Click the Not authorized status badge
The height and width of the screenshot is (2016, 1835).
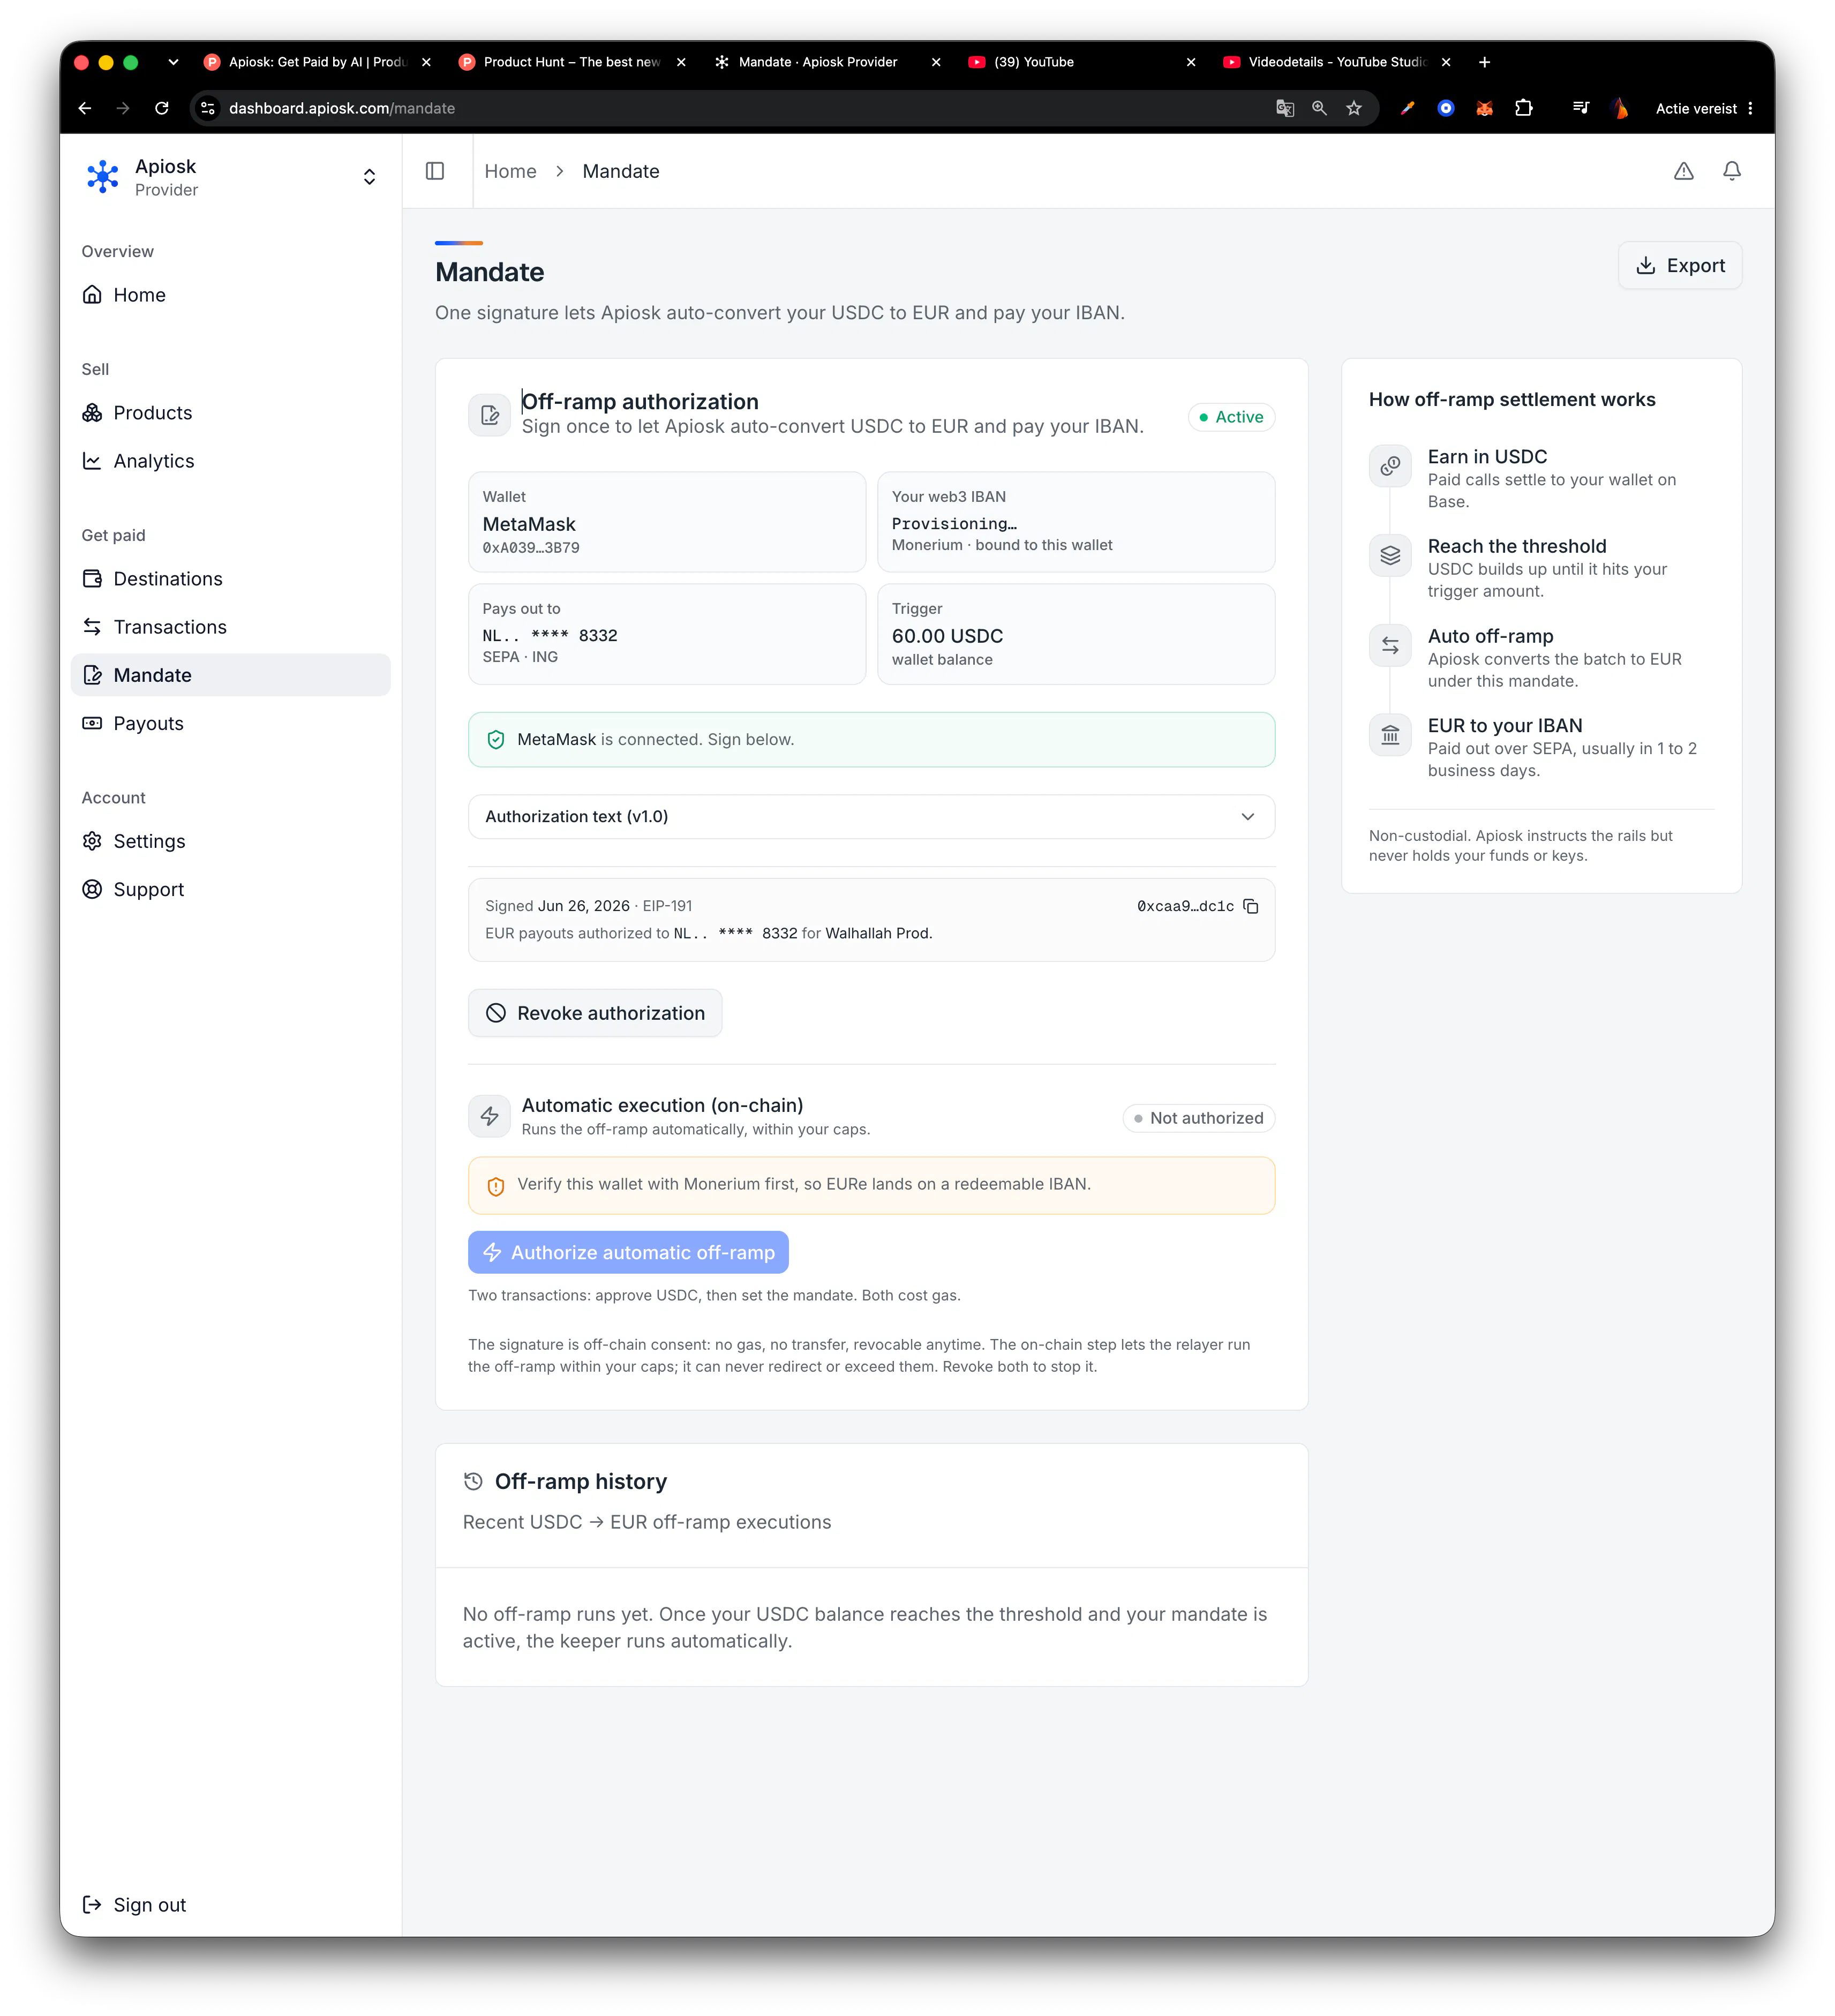[1198, 1118]
